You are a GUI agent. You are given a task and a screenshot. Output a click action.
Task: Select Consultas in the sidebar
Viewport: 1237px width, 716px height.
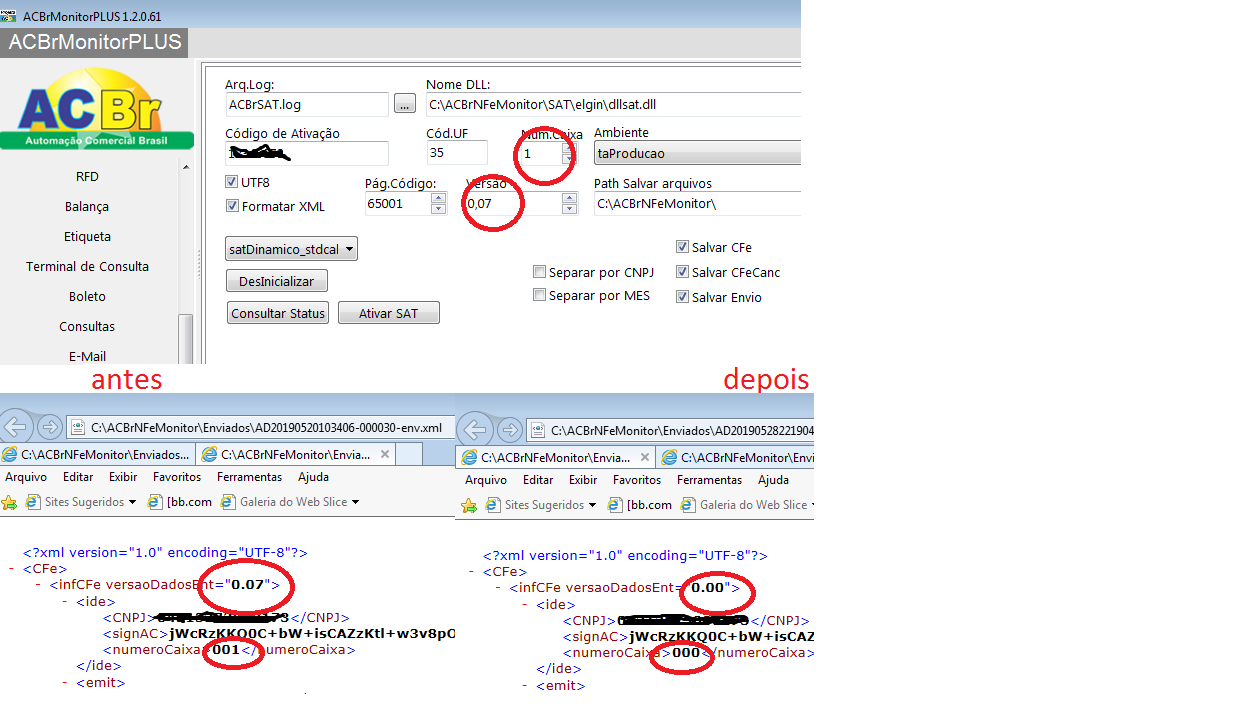(87, 327)
